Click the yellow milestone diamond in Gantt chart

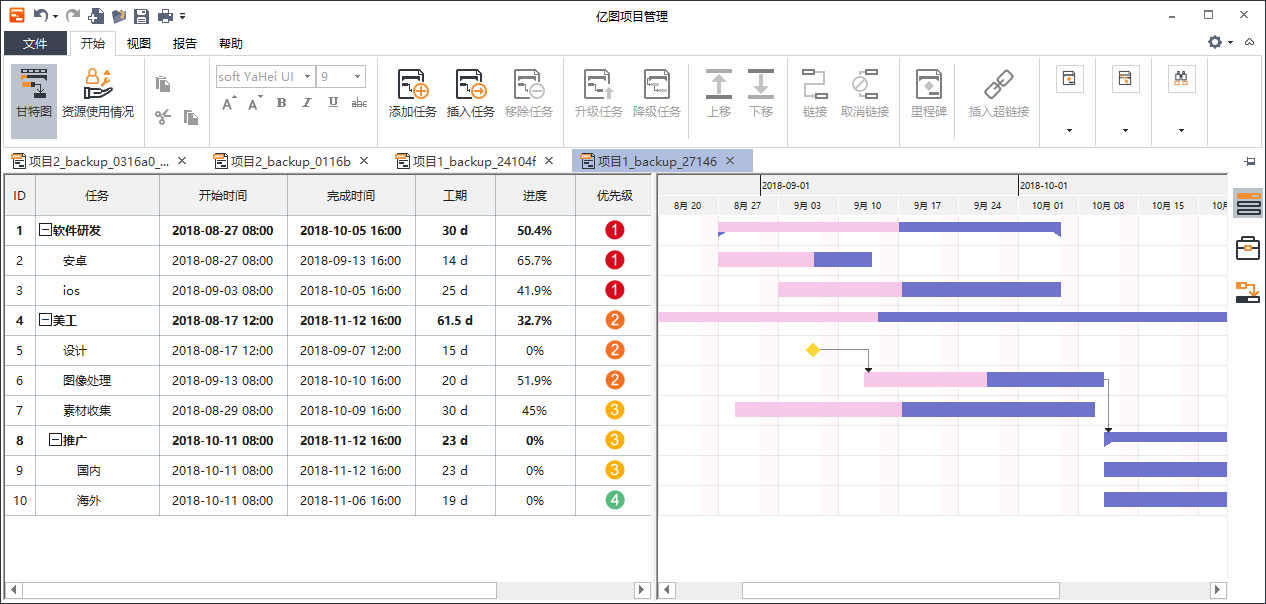pos(813,350)
